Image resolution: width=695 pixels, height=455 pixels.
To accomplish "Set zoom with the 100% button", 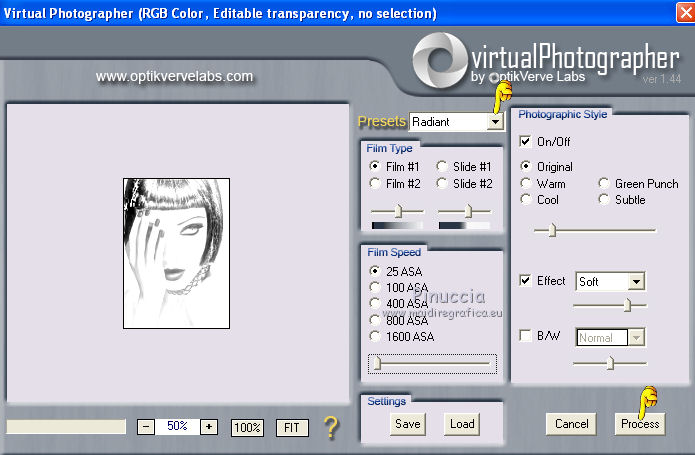I will pyautogui.click(x=247, y=428).
